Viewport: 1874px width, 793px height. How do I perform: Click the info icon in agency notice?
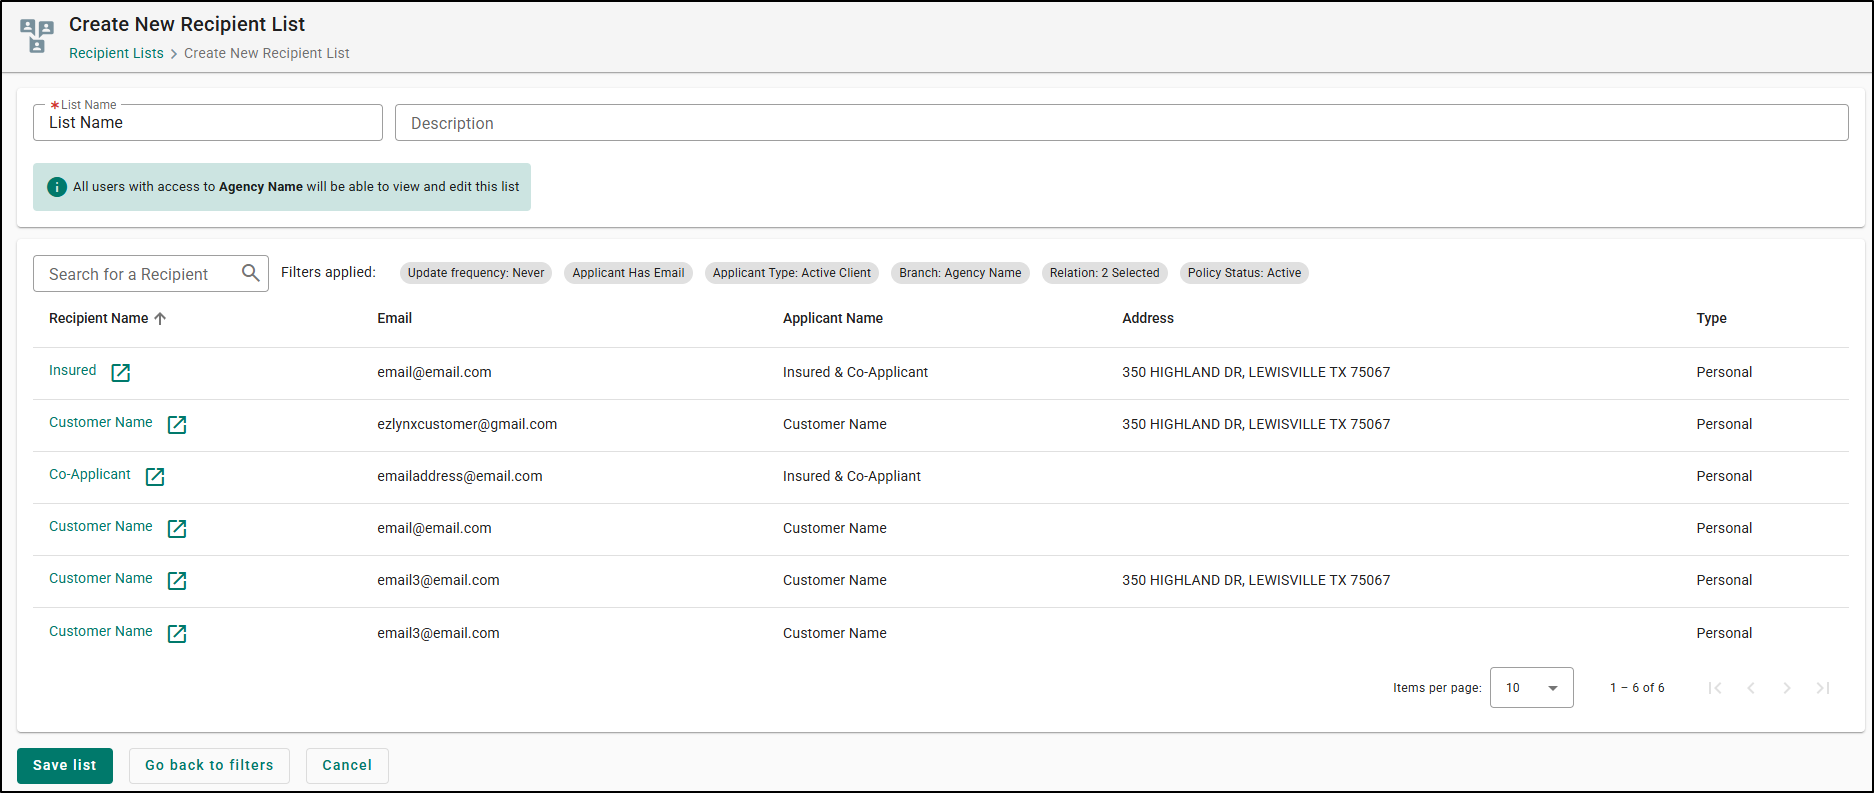57,187
